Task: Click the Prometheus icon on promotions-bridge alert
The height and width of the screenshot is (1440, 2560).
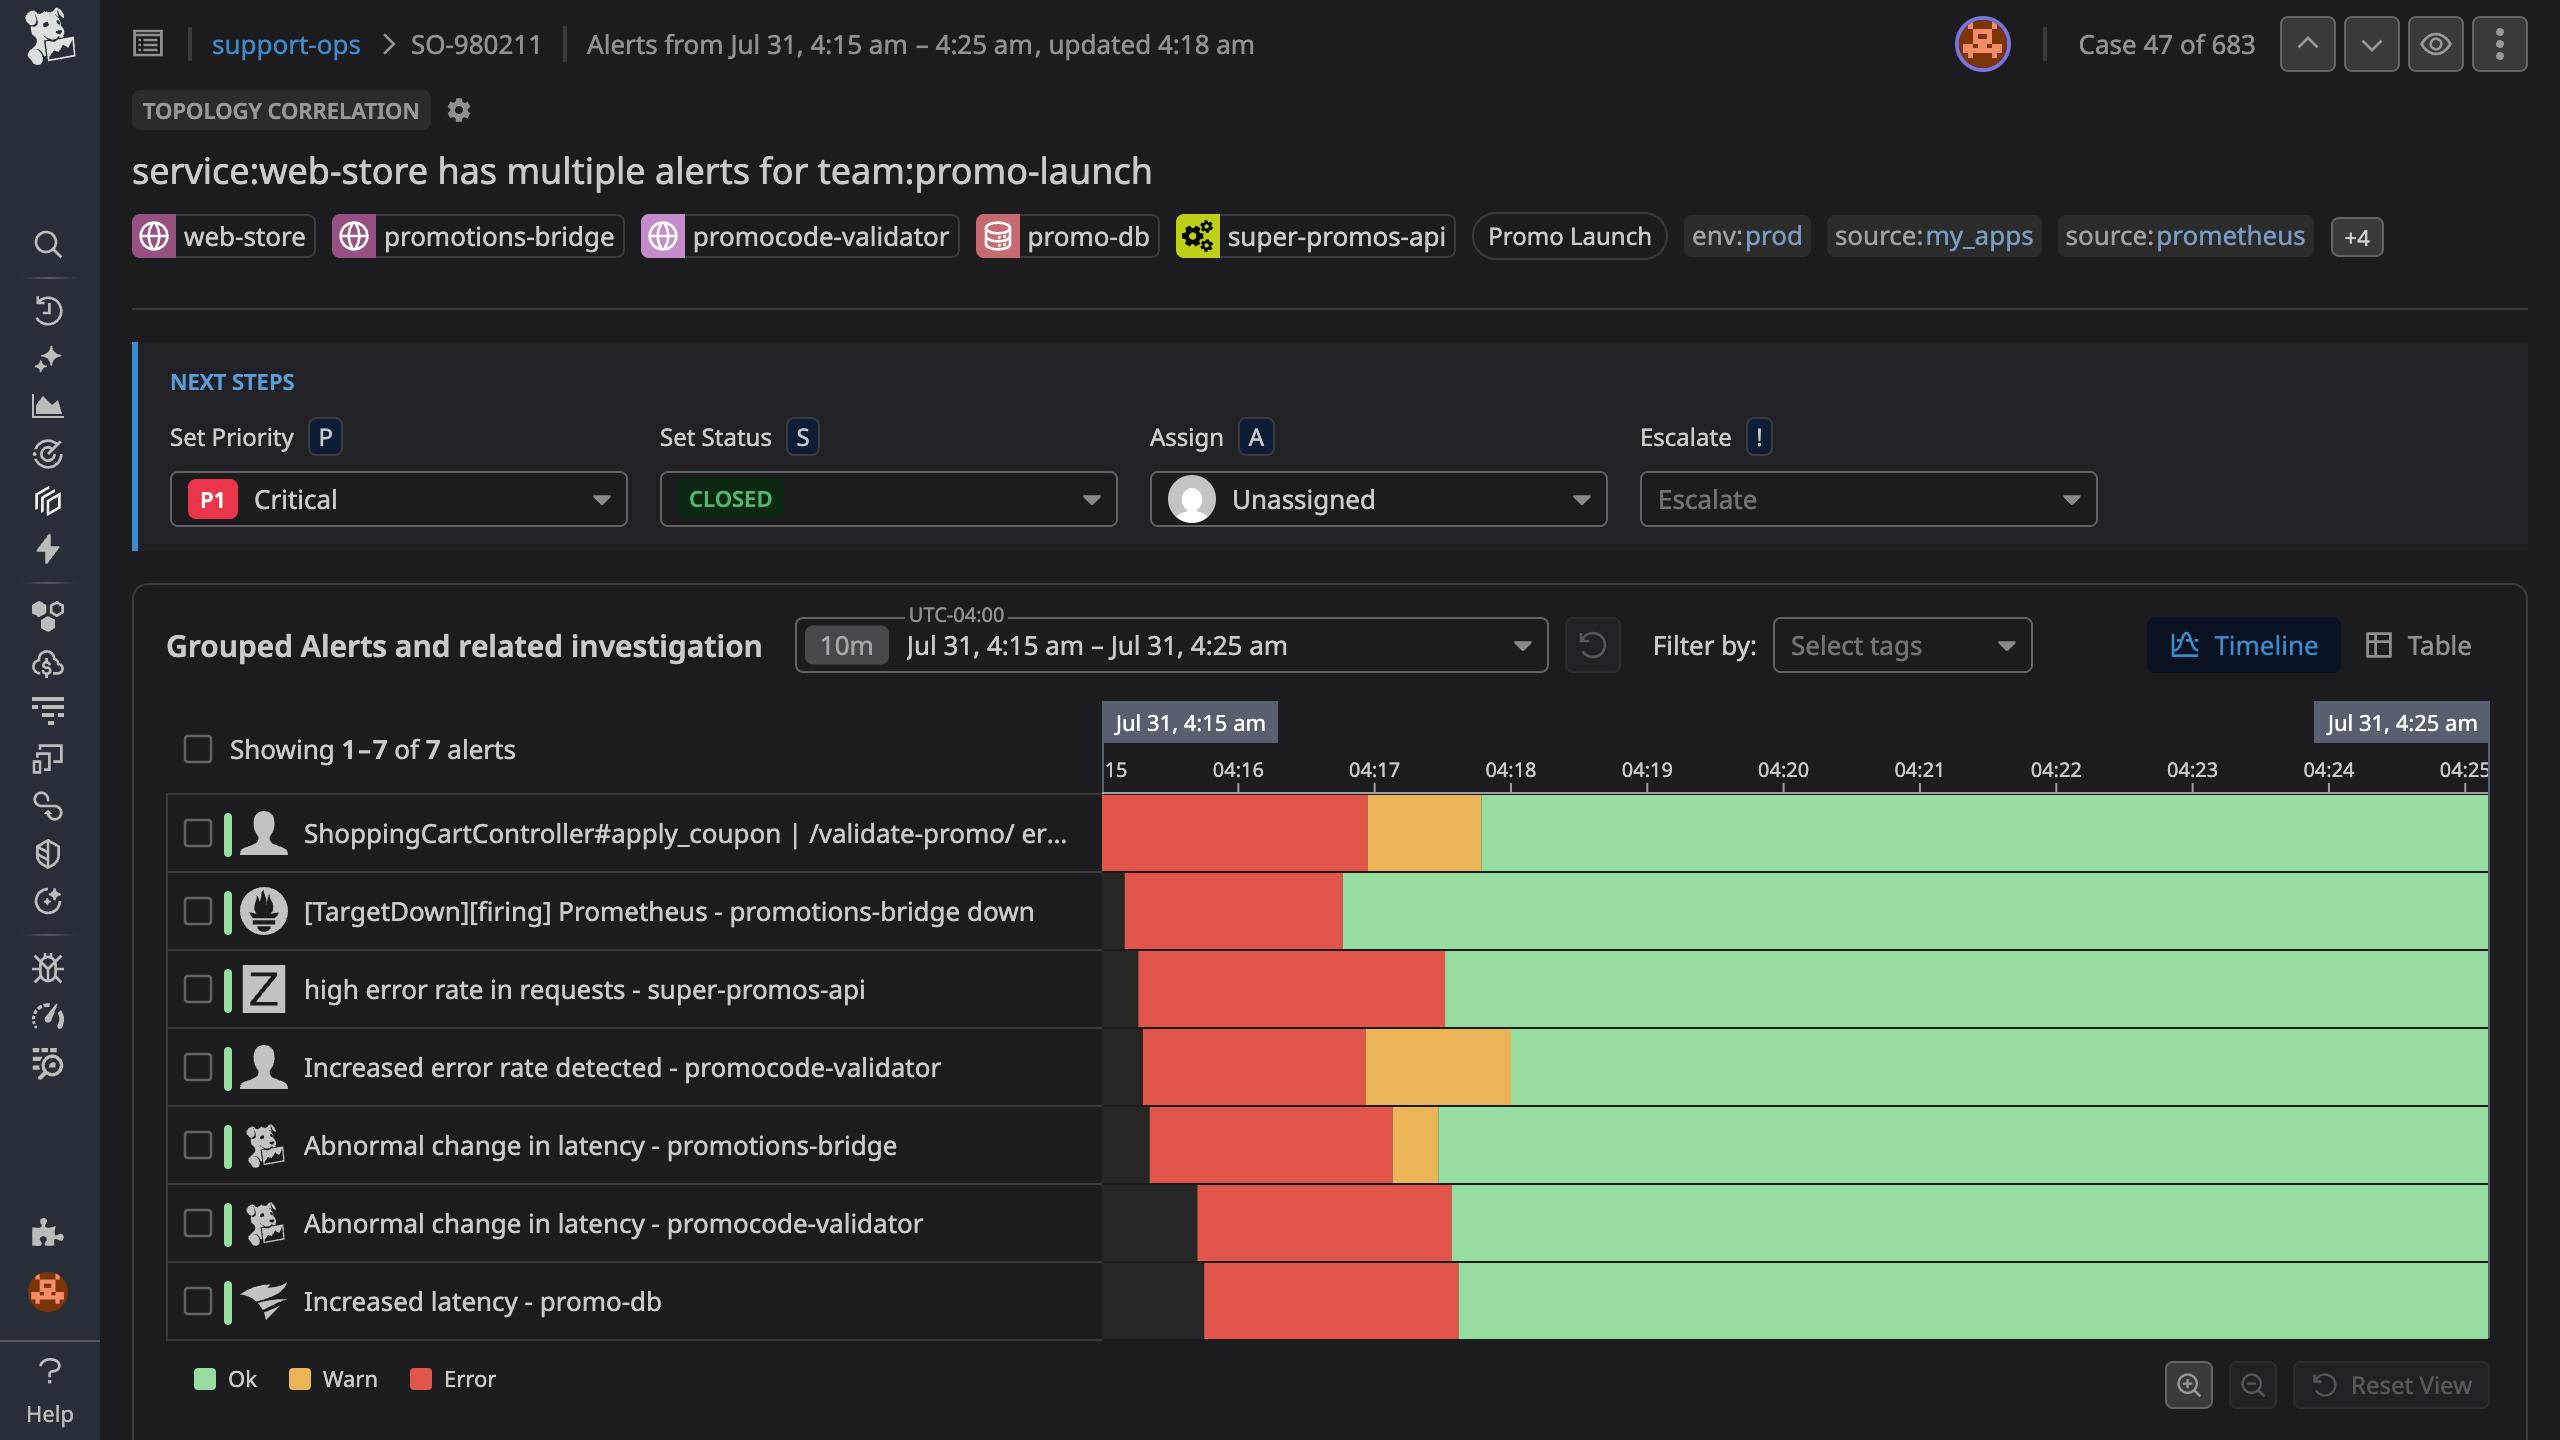Action: (x=264, y=911)
